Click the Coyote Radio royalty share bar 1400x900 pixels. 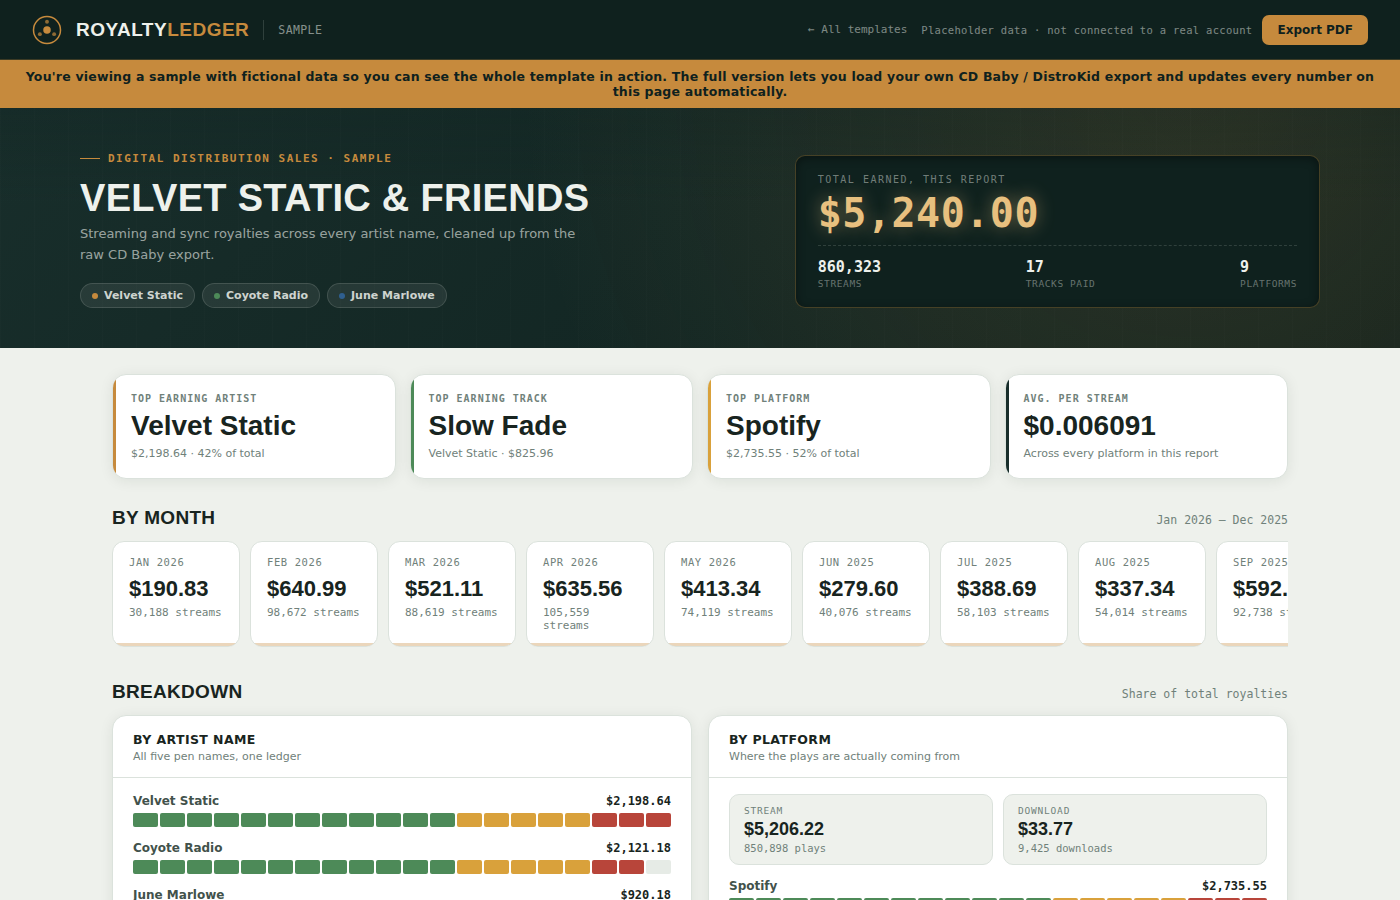[402, 867]
